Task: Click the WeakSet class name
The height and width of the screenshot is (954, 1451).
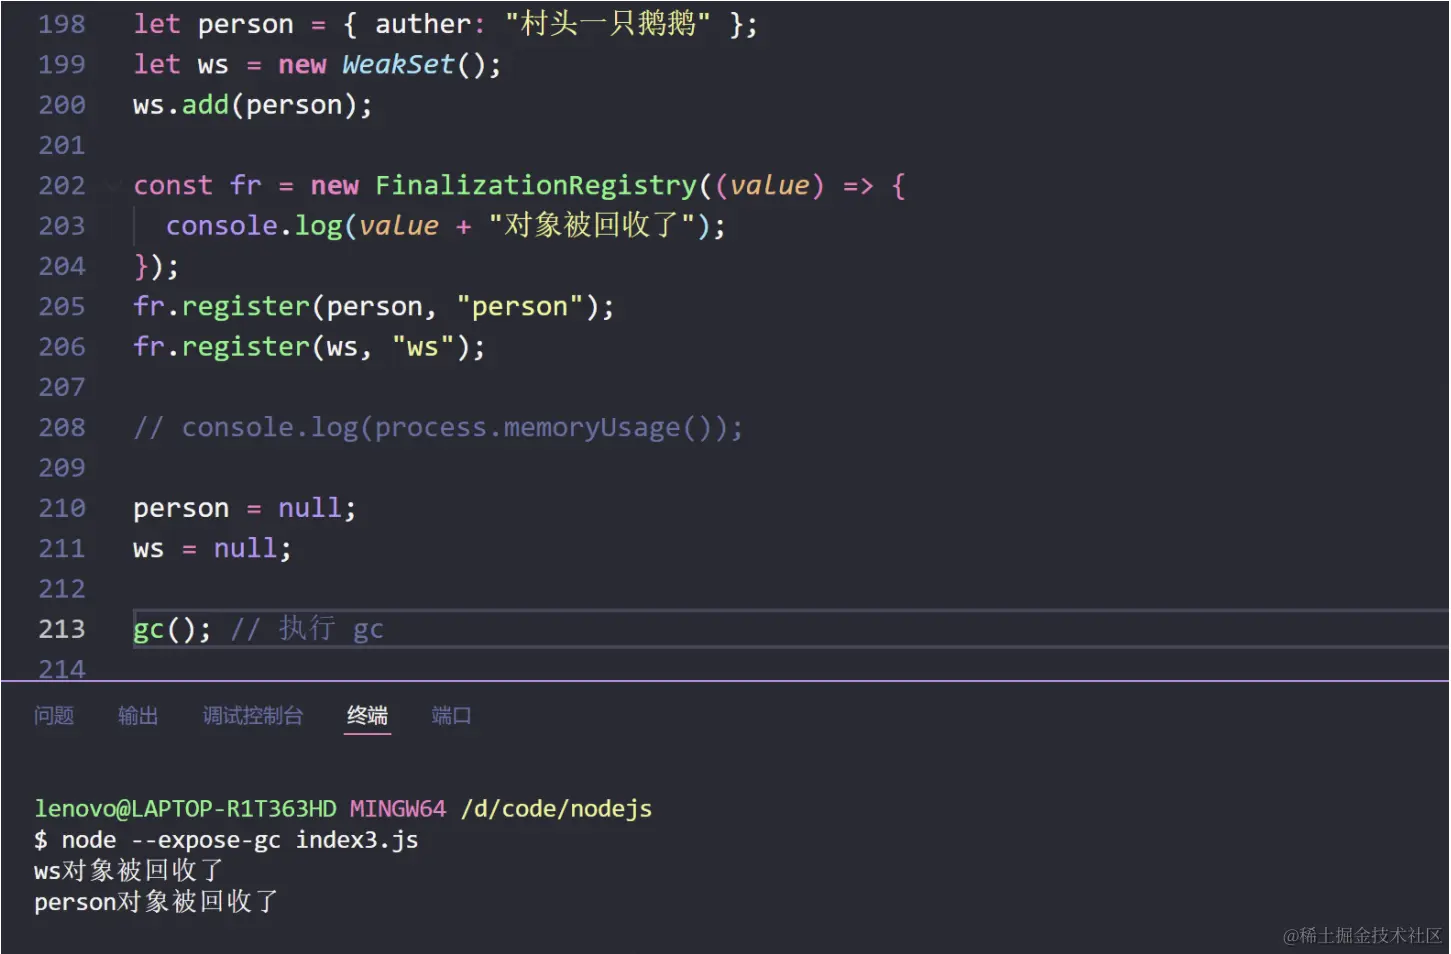Action: pos(398,65)
